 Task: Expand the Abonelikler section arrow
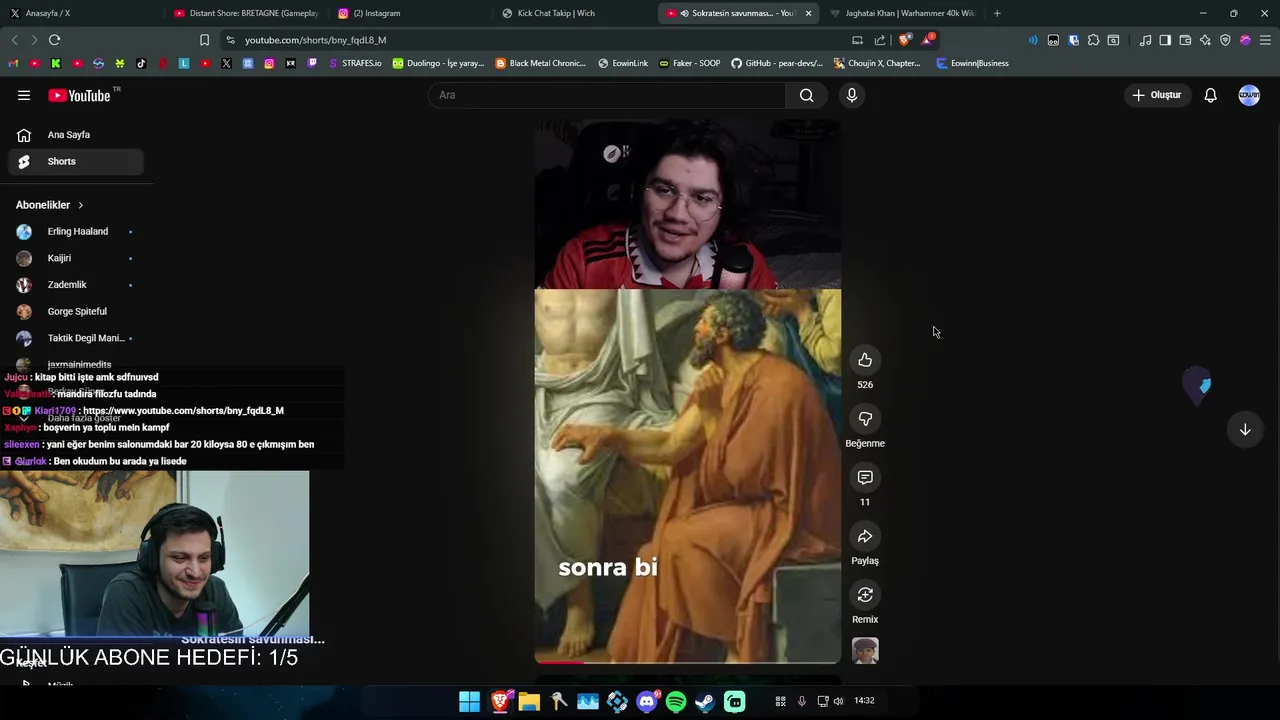(81, 205)
